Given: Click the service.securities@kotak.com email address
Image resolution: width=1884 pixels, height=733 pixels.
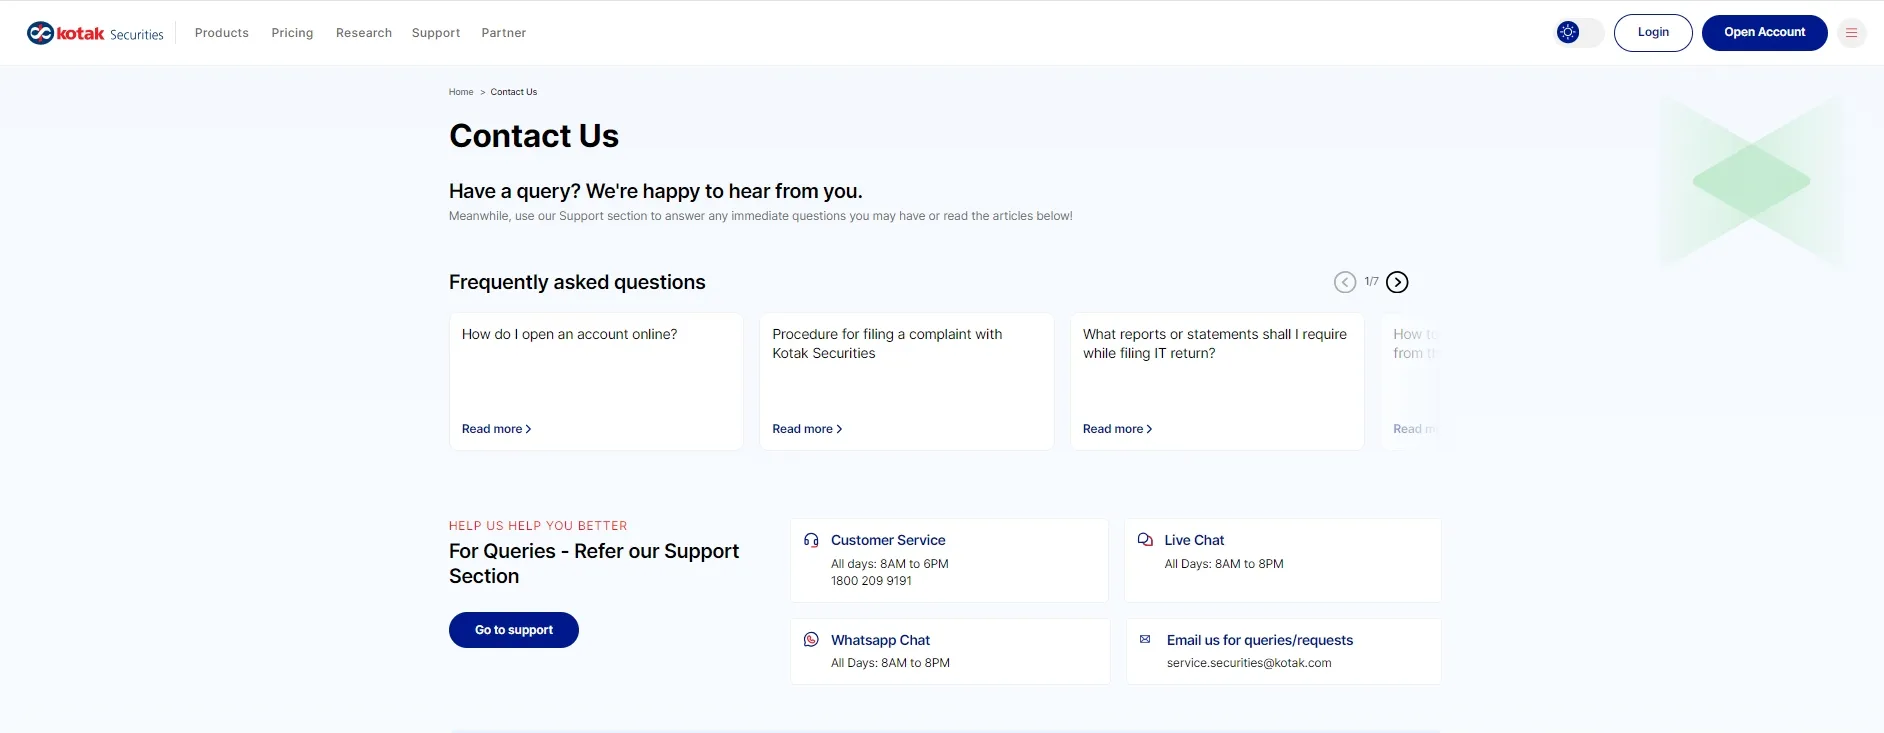Looking at the screenshot, I should (x=1249, y=663).
